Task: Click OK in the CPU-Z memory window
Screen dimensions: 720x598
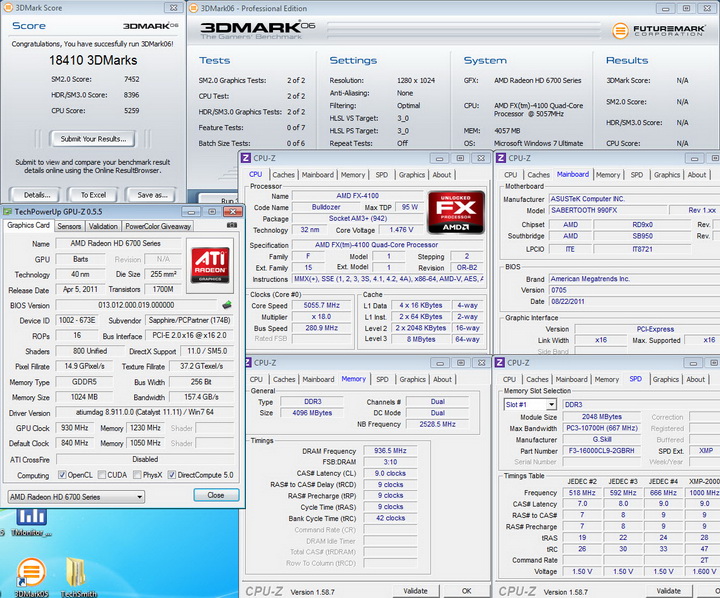Action: (x=467, y=591)
